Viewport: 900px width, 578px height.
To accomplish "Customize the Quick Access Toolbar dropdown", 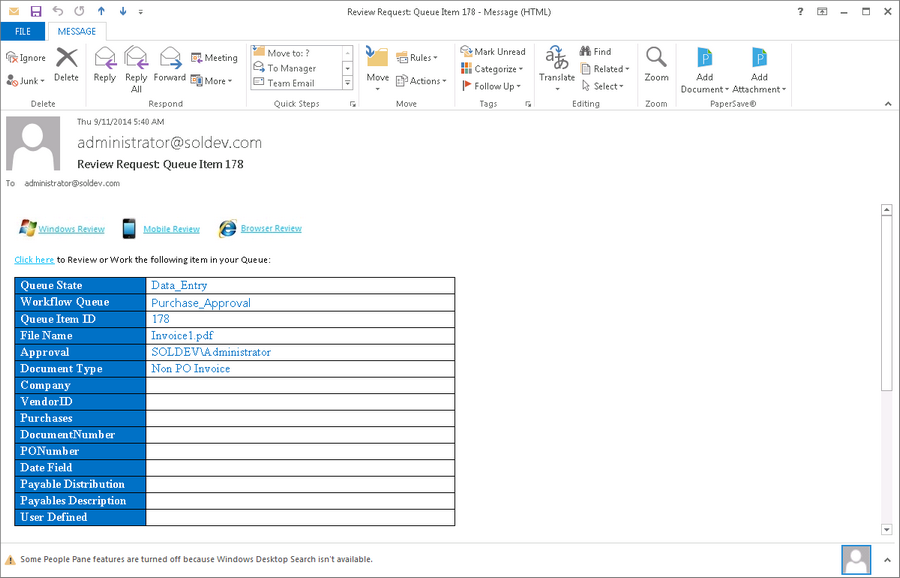I will (141, 11).
